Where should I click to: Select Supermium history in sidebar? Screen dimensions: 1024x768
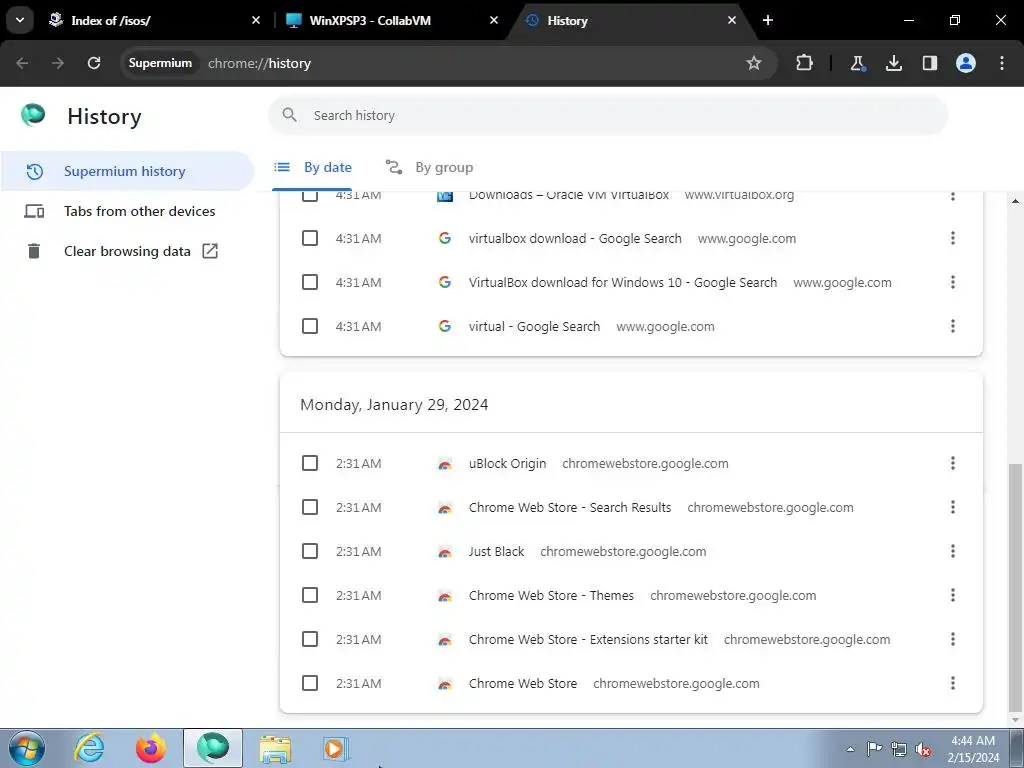coord(127,171)
